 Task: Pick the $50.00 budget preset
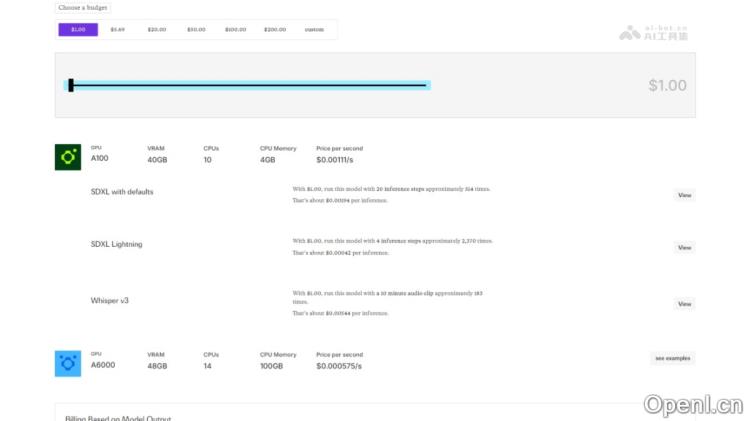click(196, 30)
